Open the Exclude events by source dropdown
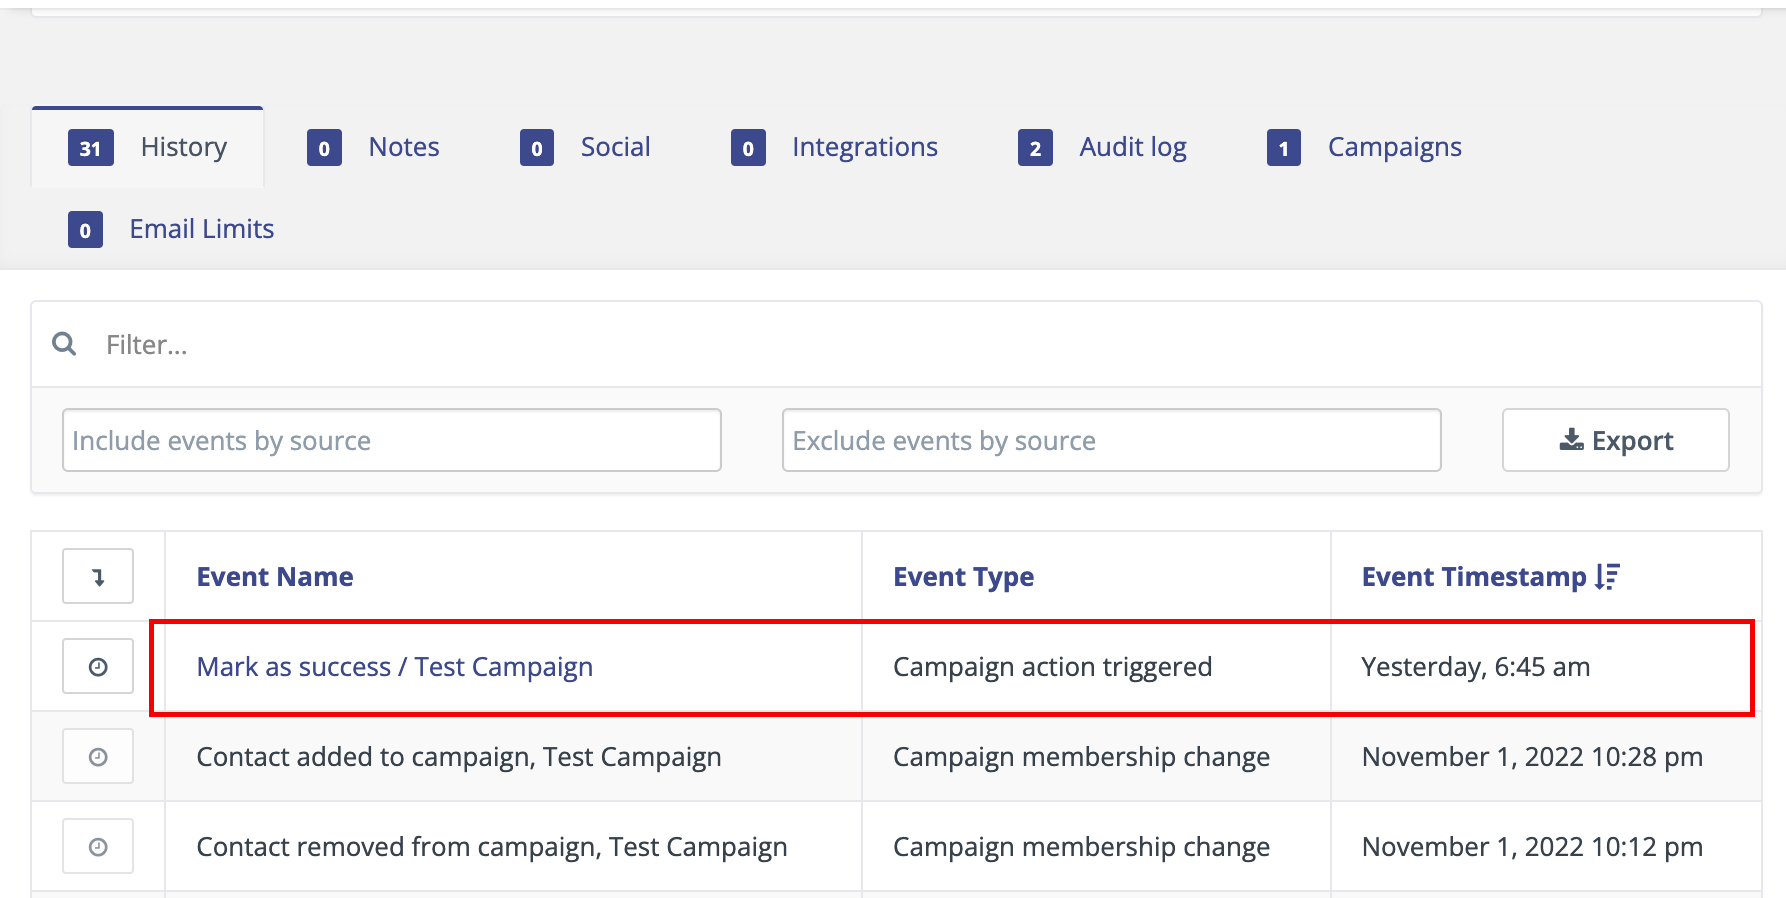The width and height of the screenshot is (1786, 898). [x=1111, y=440]
